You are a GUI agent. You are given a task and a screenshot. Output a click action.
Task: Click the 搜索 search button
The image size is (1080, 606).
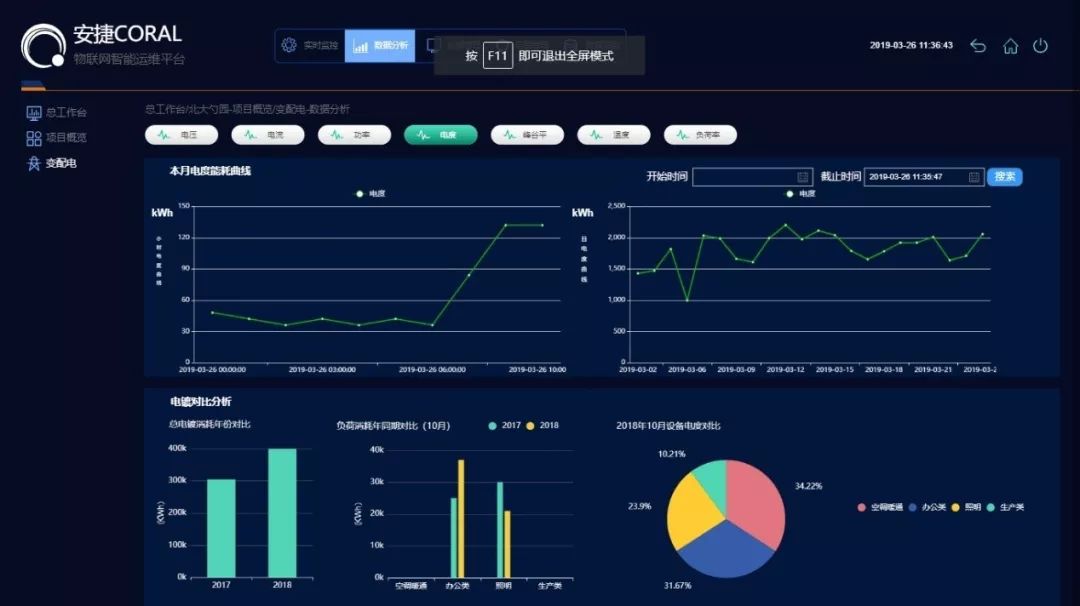point(1004,177)
